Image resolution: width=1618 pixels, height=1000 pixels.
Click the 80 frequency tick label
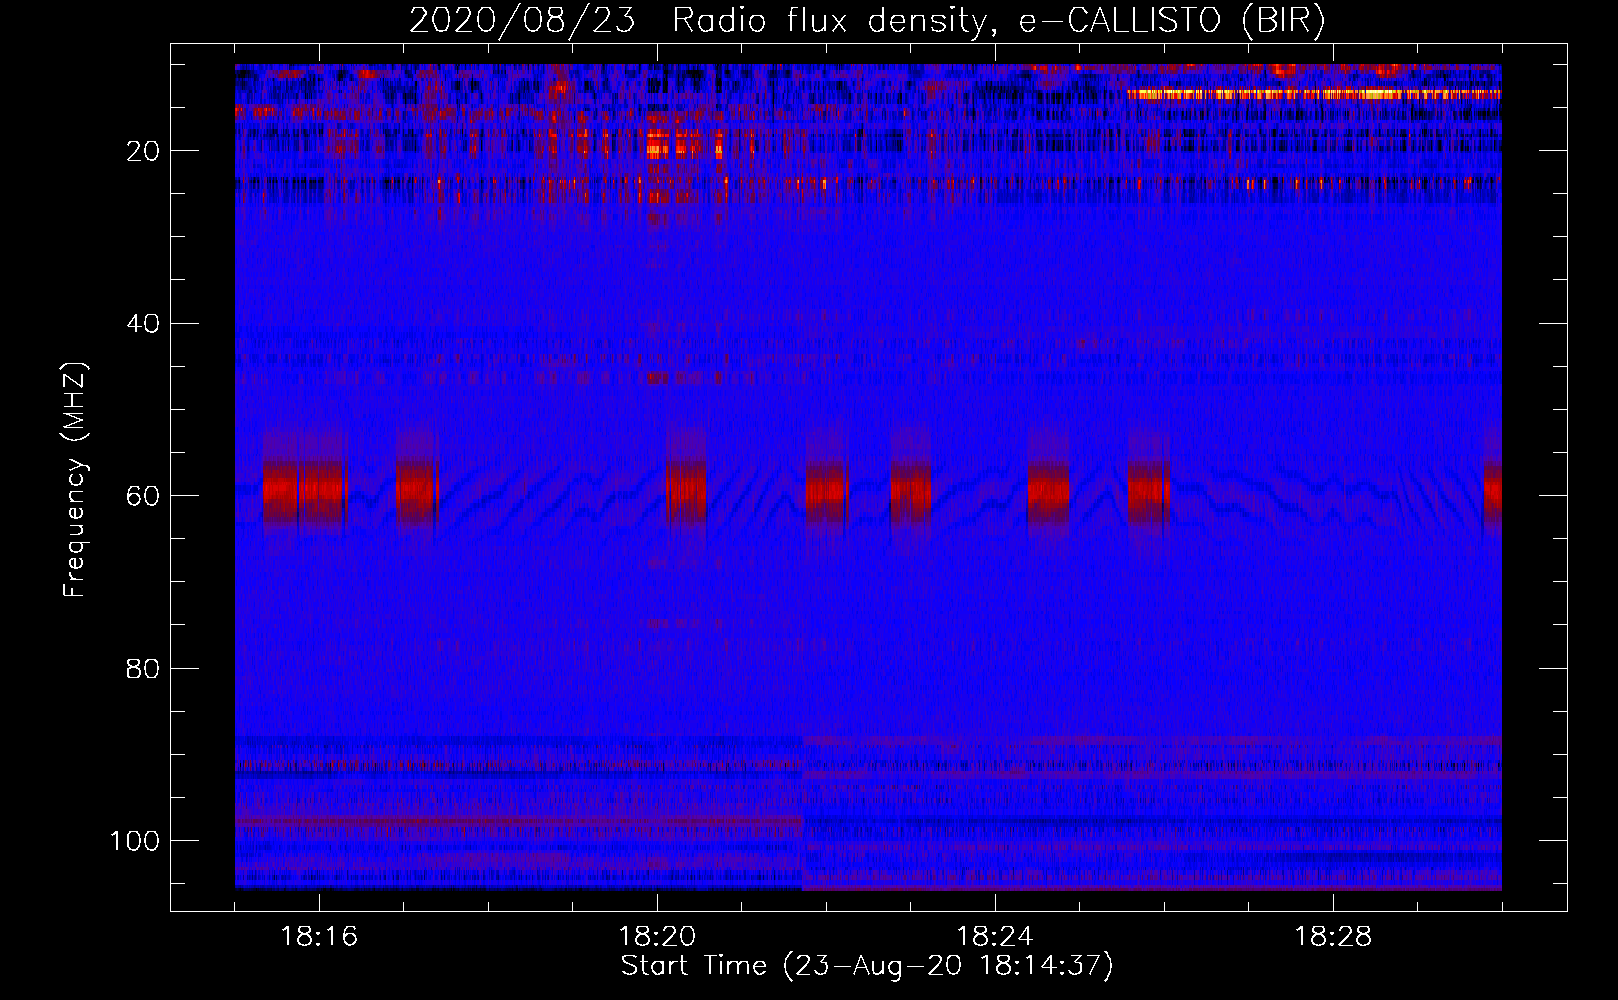(143, 669)
